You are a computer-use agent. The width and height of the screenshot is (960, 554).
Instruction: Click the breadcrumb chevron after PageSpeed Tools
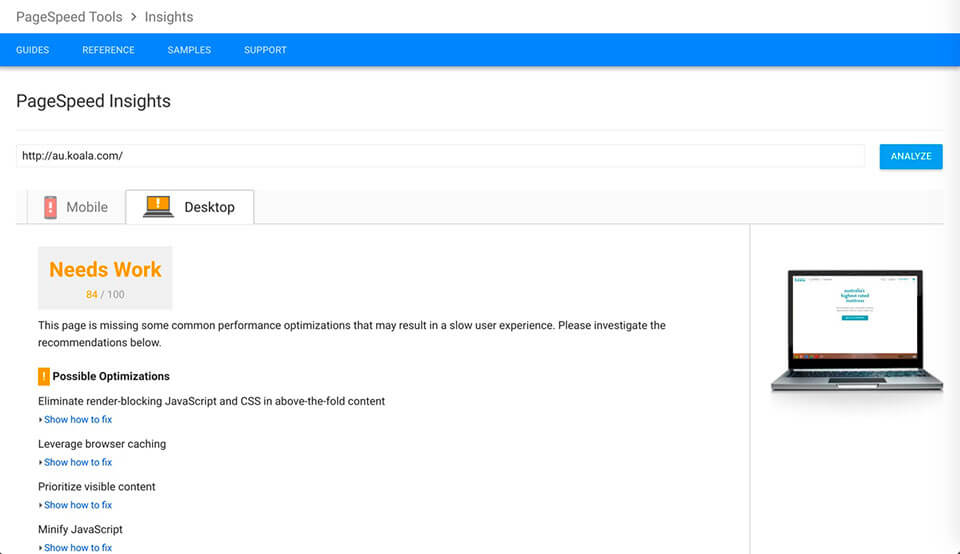click(133, 17)
